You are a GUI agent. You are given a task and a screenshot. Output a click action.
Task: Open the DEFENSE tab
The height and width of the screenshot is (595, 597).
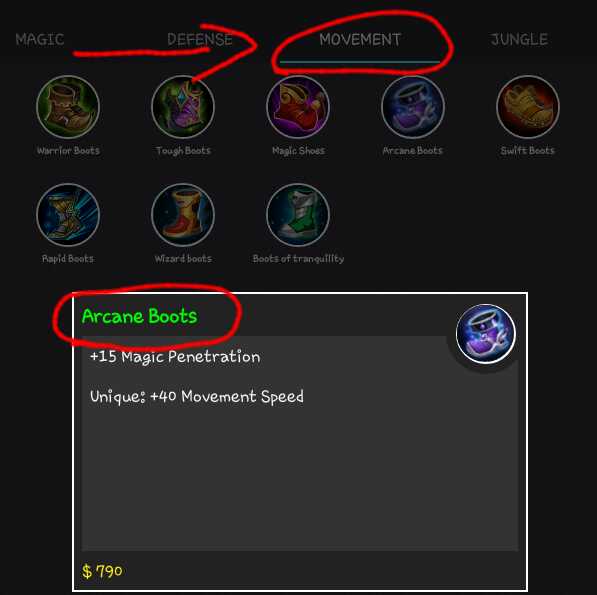point(200,40)
